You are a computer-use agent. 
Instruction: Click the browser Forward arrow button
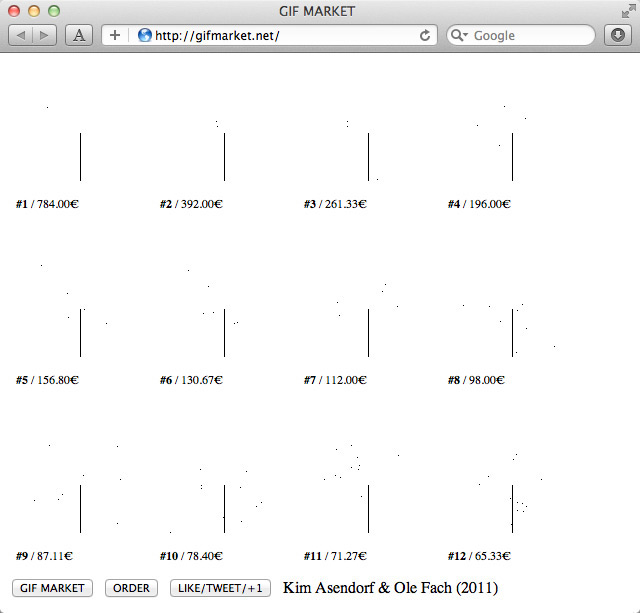pos(46,35)
